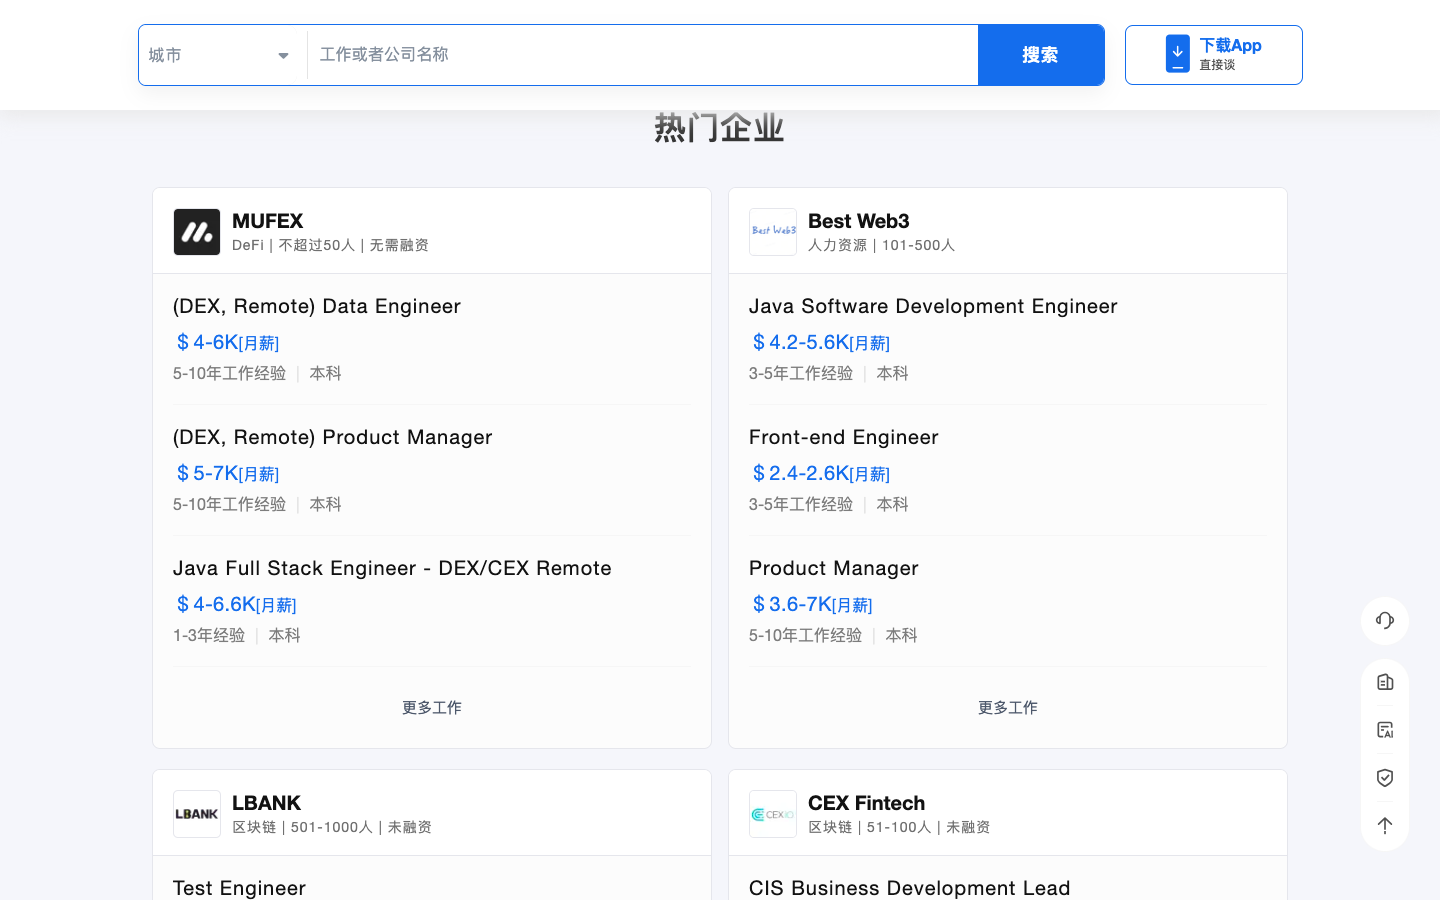Screen dimensions: 1440x900
Task: Open Front-end Engineer job listing
Action: tap(844, 437)
